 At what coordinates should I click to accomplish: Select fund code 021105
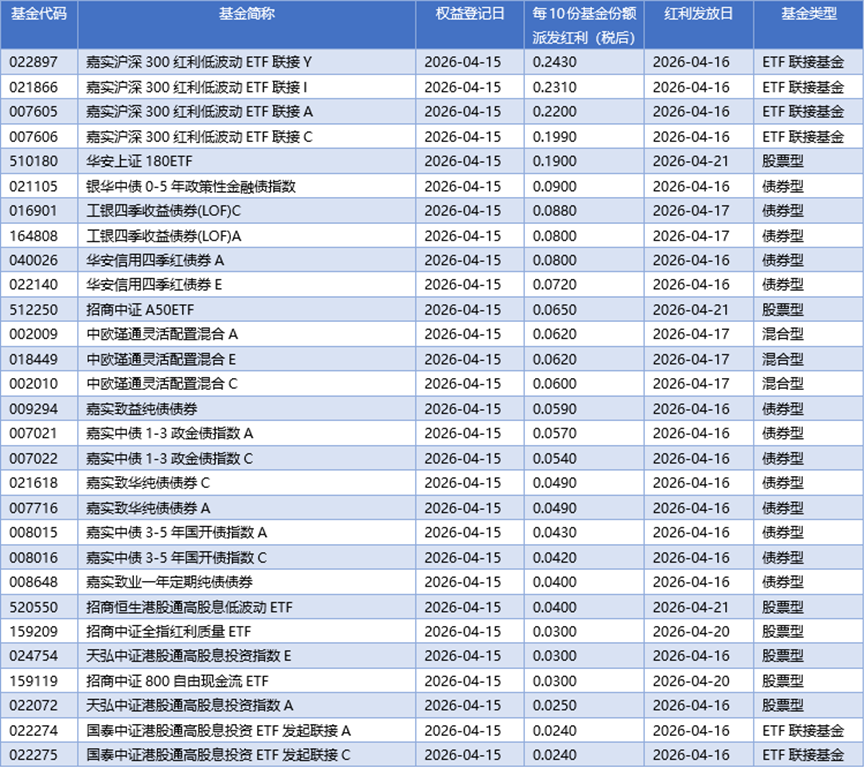[33, 186]
